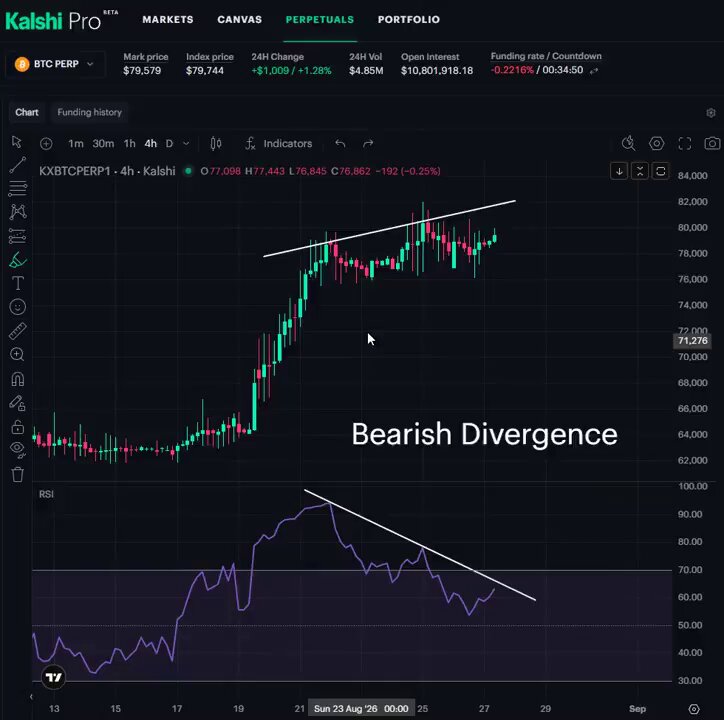The width and height of the screenshot is (724, 720).
Task: Select the 4h timeframe
Action: pyautogui.click(x=151, y=144)
